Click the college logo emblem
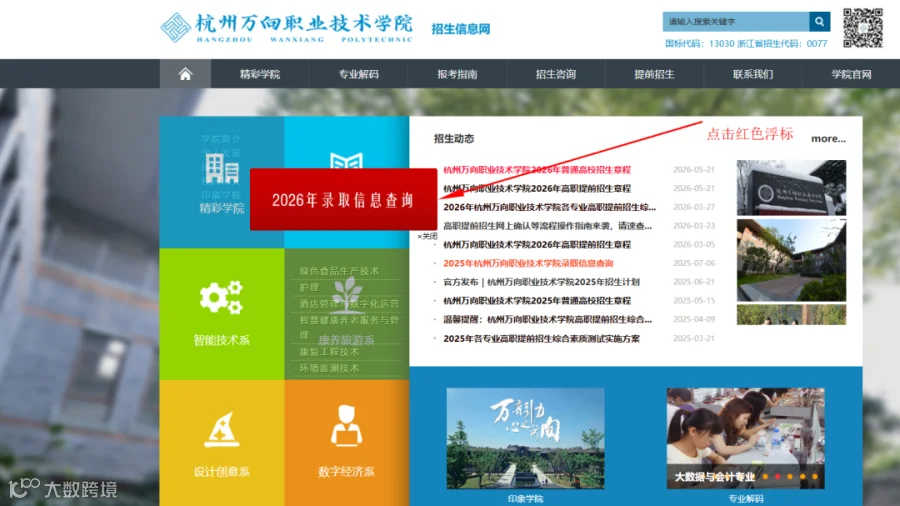Viewport: 900px width, 506px height. pyautogui.click(x=175, y=28)
